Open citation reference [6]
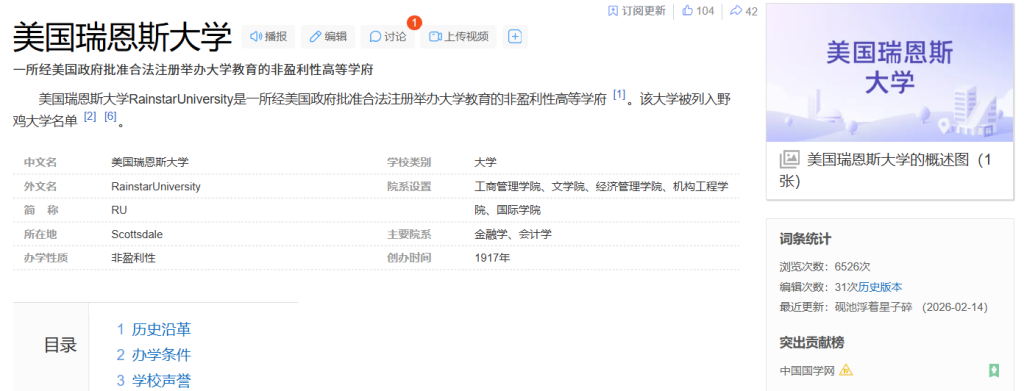Screen dimensions: 1024x391 coord(110,117)
